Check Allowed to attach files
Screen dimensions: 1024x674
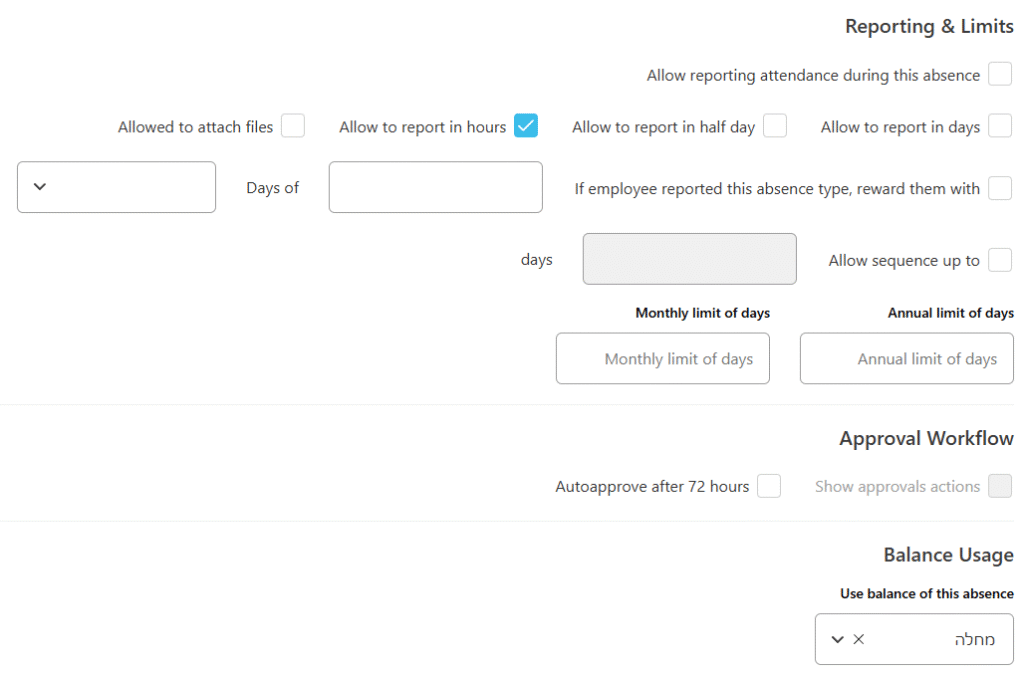(x=292, y=126)
